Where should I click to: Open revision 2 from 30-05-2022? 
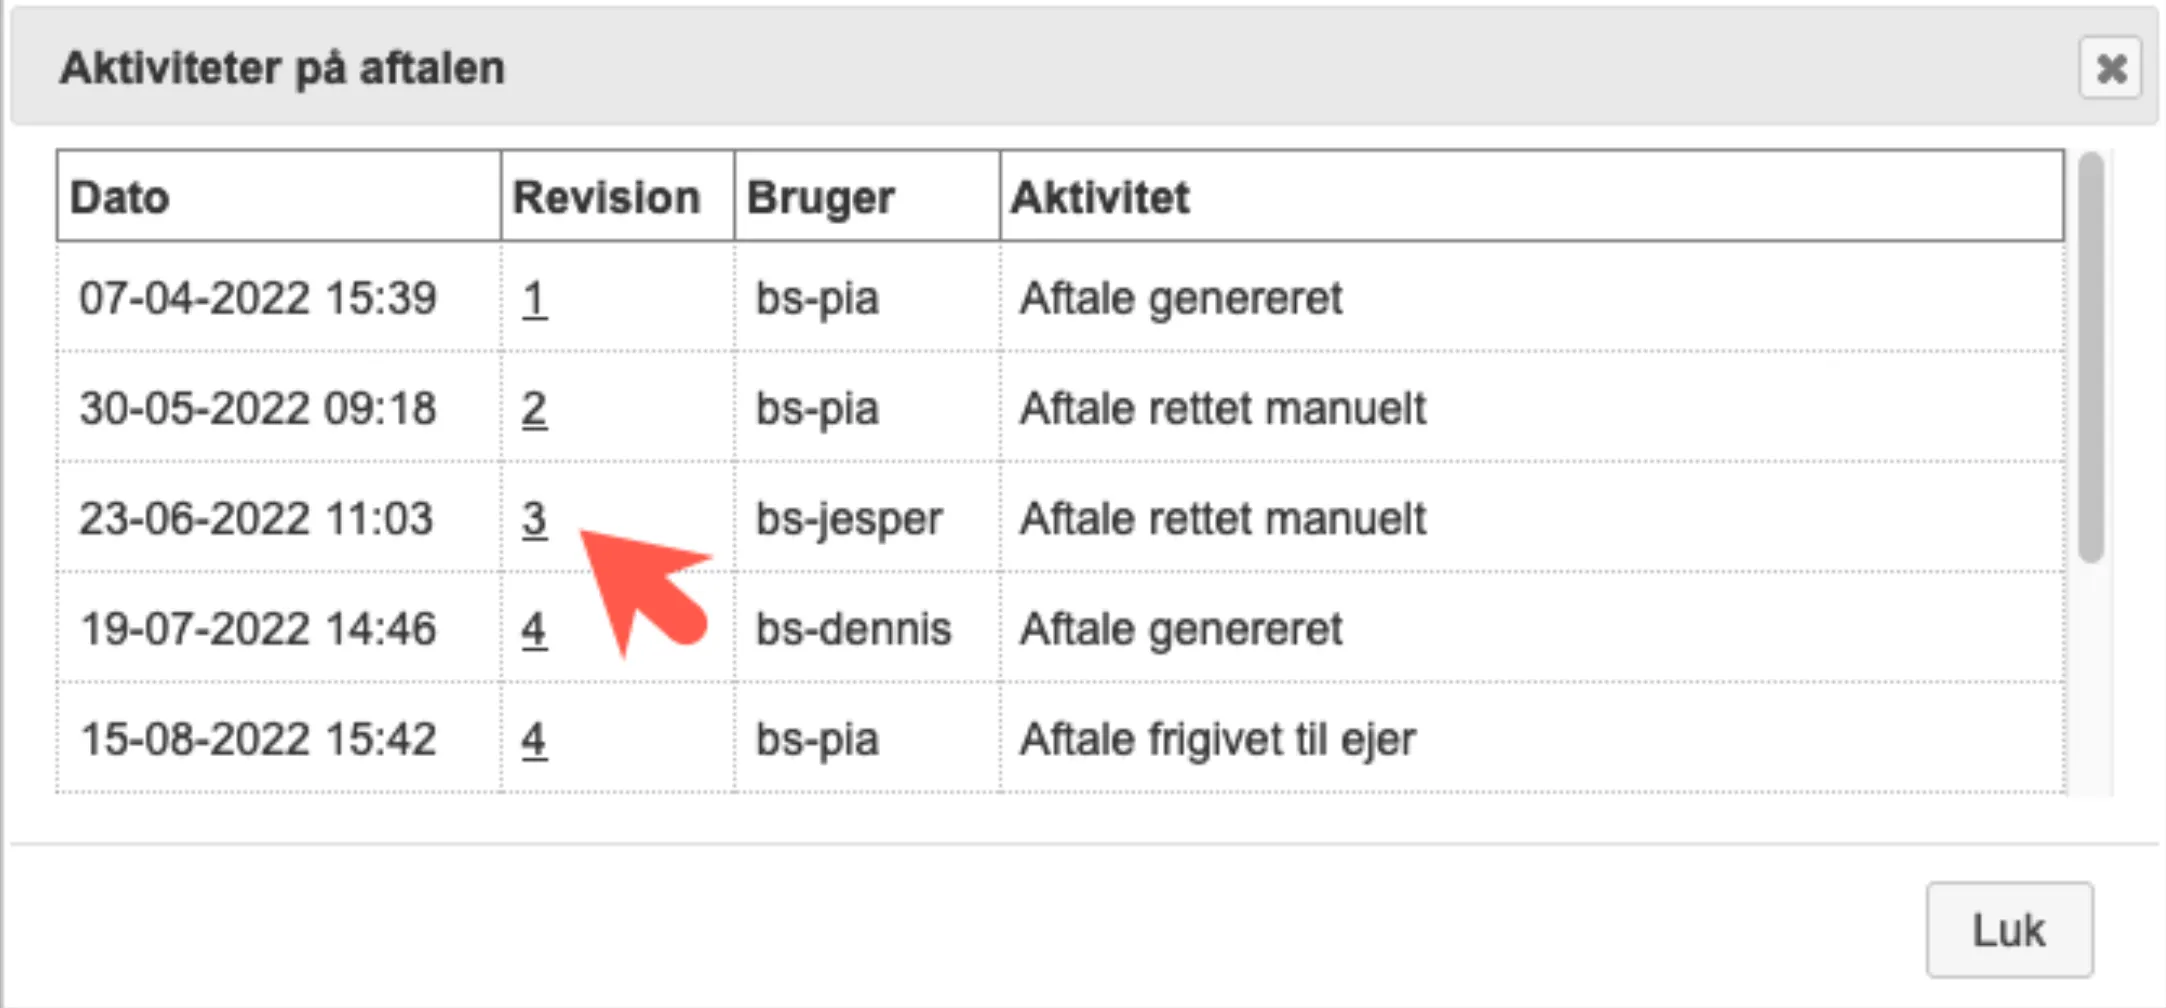point(533,408)
